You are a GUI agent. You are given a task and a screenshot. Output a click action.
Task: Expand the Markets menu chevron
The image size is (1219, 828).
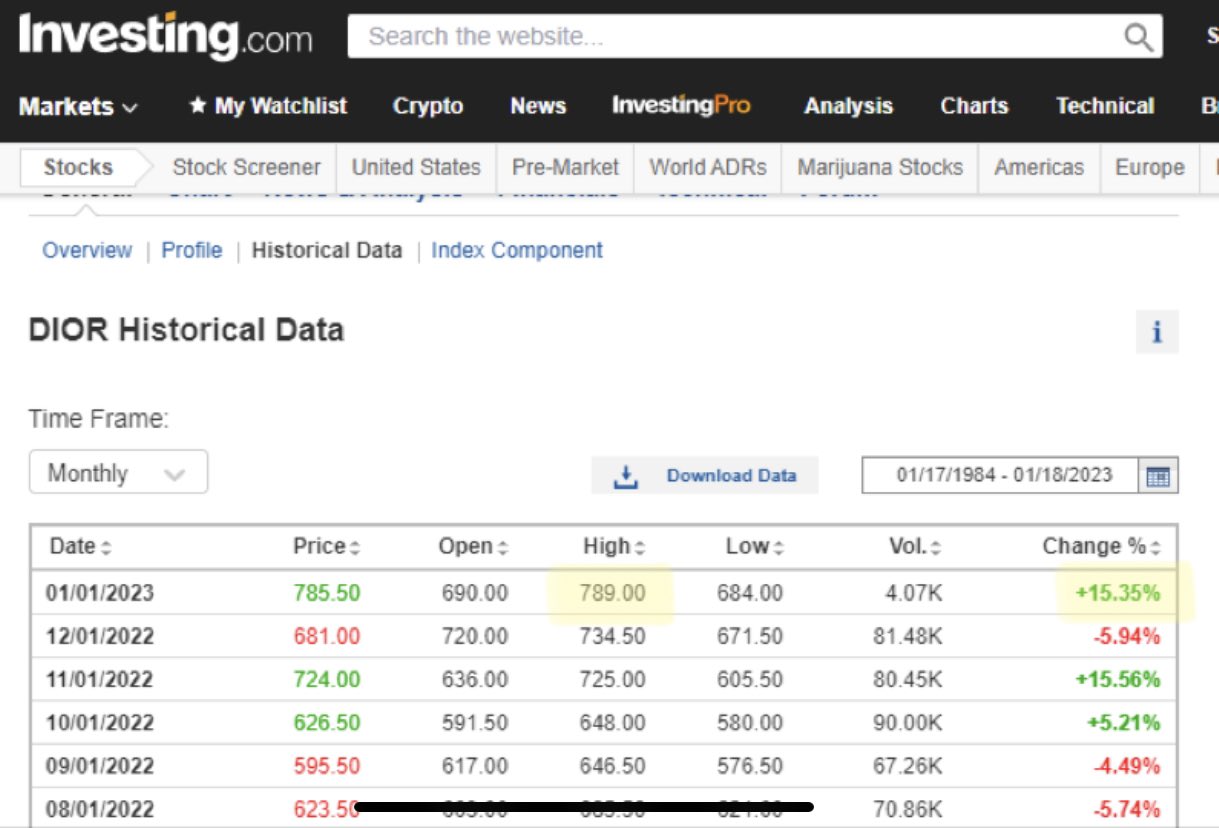click(x=130, y=108)
